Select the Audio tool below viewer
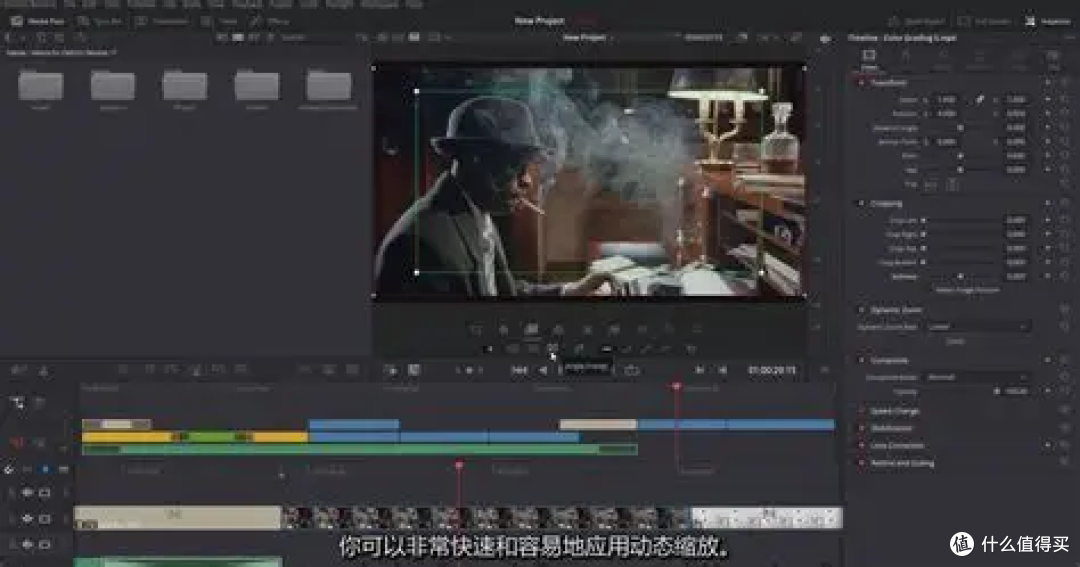Image resolution: width=1080 pixels, height=567 pixels. click(x=696, y=329)
